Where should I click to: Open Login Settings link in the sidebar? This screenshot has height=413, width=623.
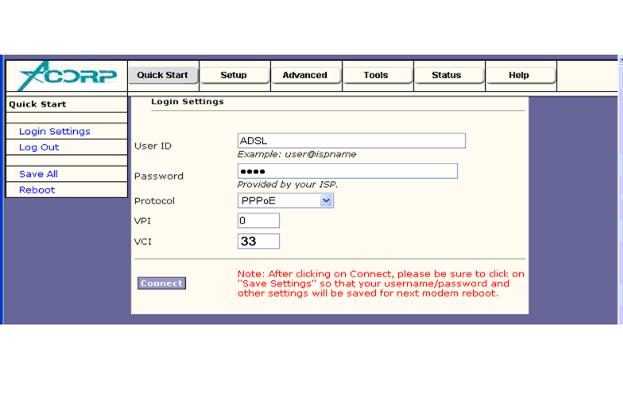tap(54, 131)
